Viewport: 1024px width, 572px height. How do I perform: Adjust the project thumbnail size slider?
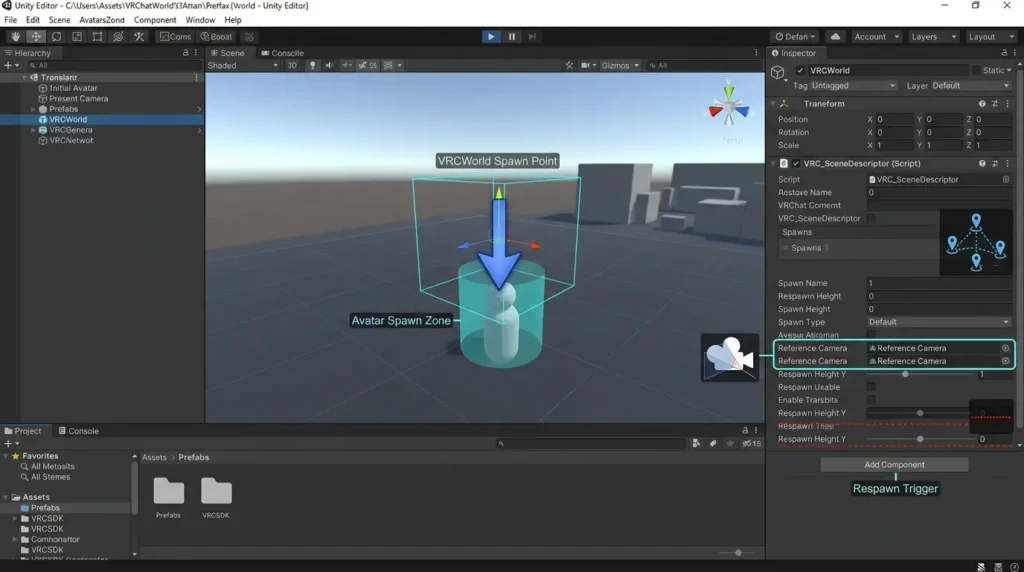point(736,552)
